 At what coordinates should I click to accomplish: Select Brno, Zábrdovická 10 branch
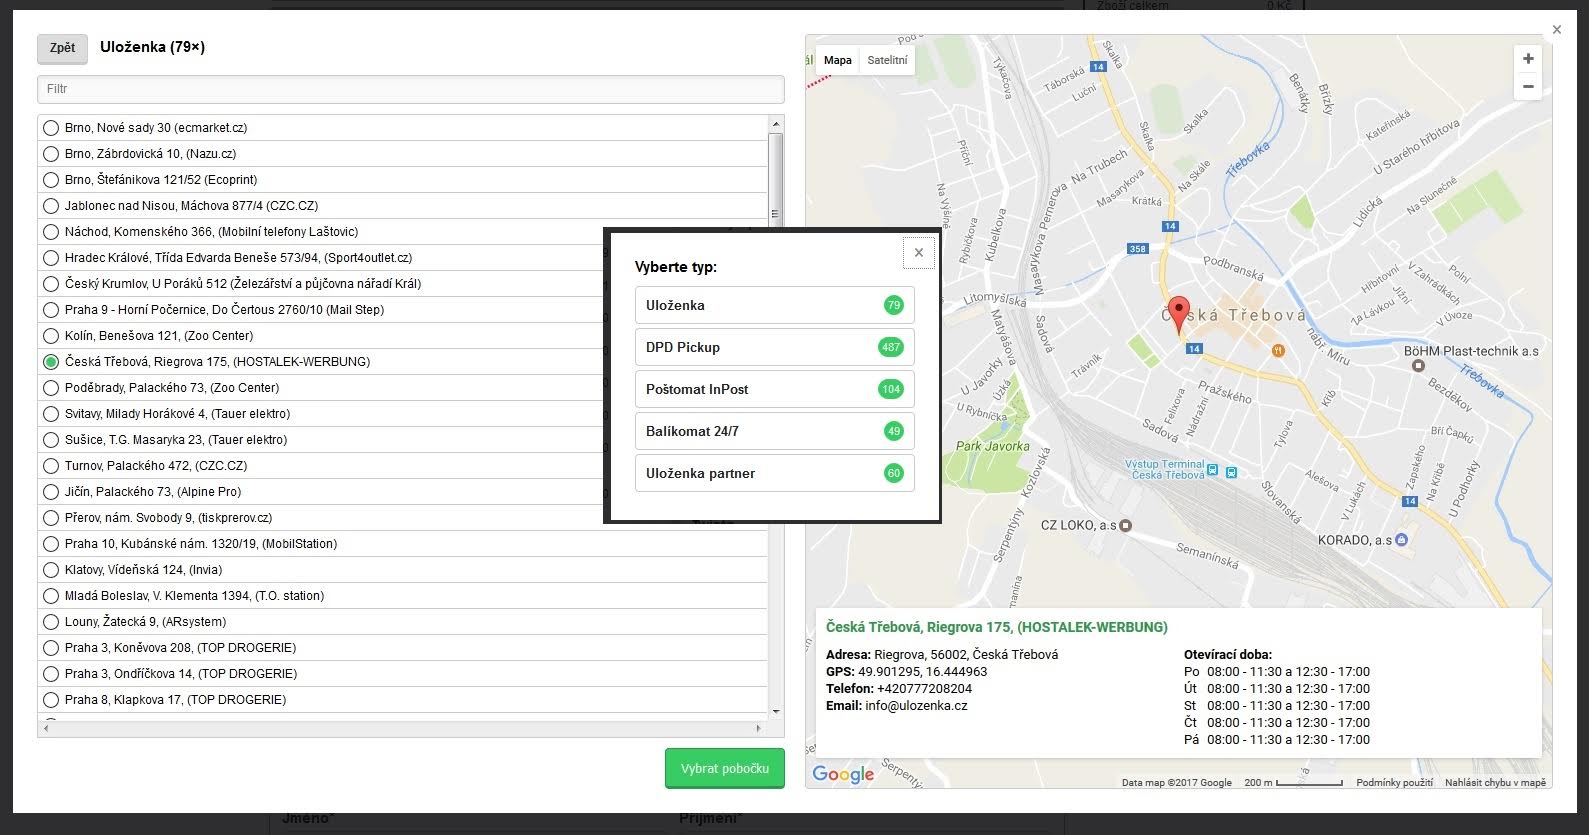[x=51, y=154]
